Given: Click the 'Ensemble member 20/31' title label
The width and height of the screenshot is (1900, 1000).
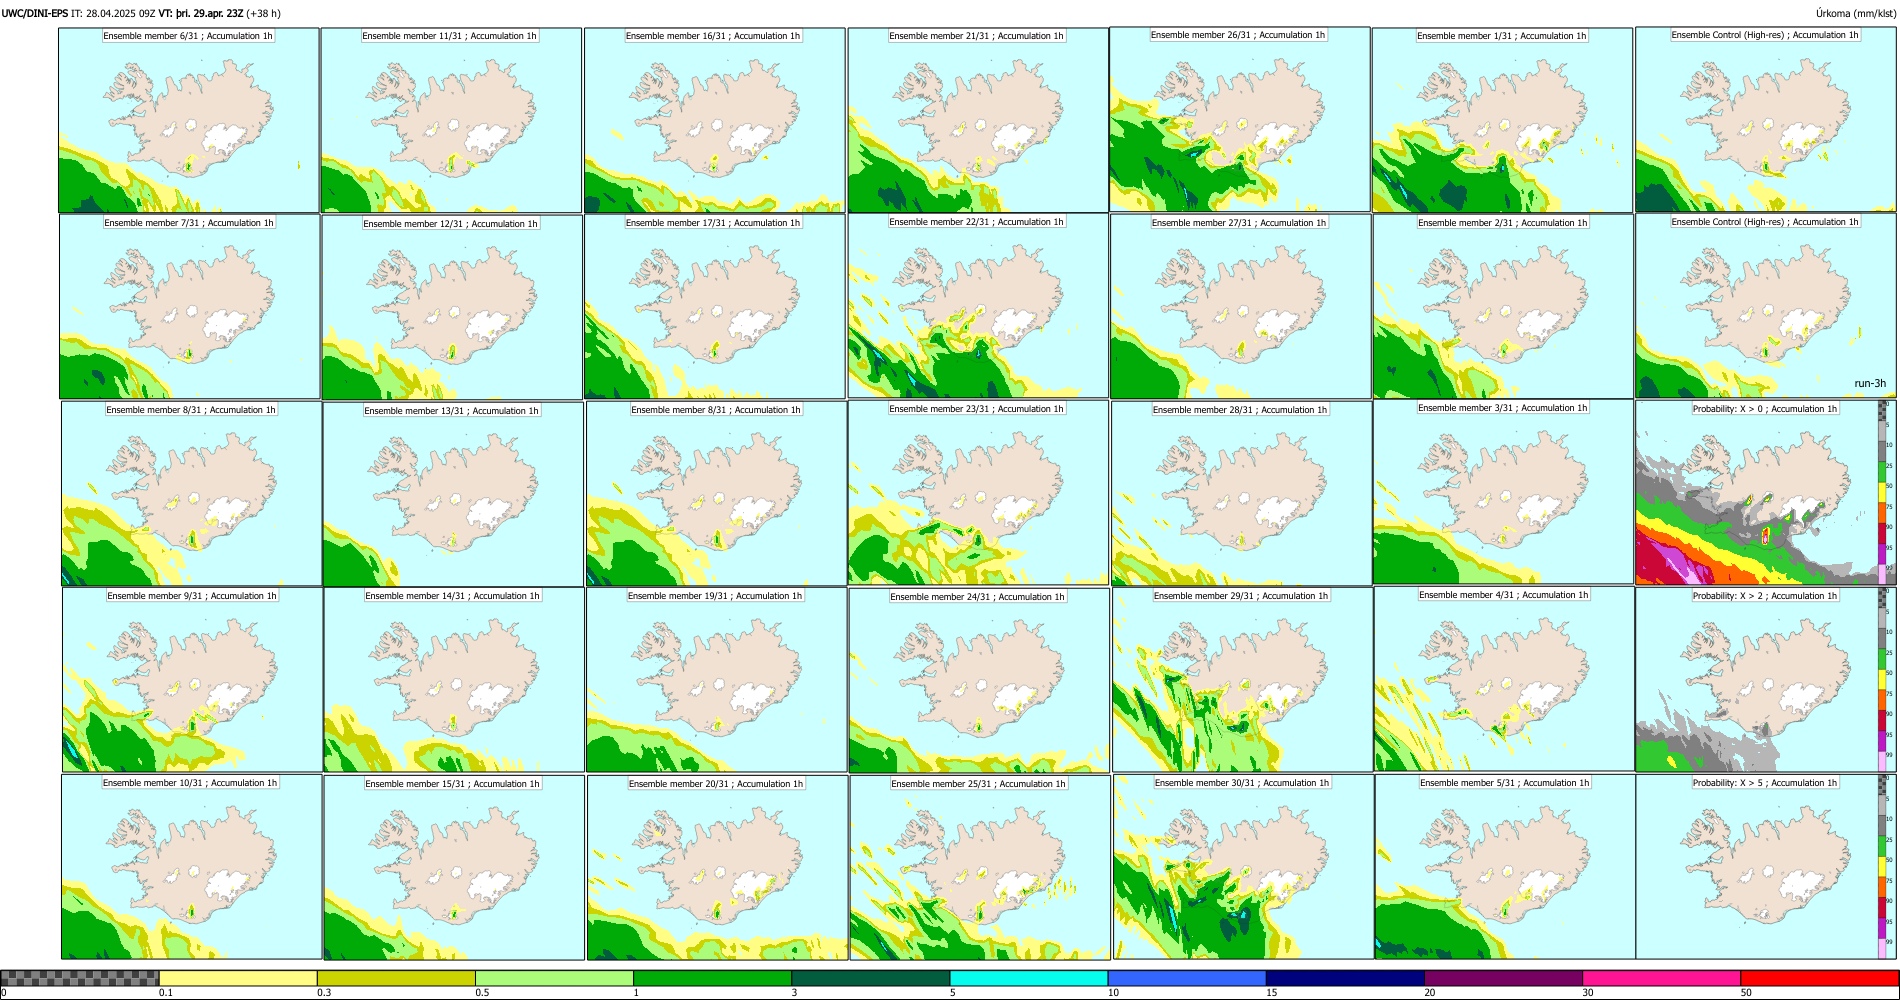Looking at the screenshot, I should click(x=715, y=784).
